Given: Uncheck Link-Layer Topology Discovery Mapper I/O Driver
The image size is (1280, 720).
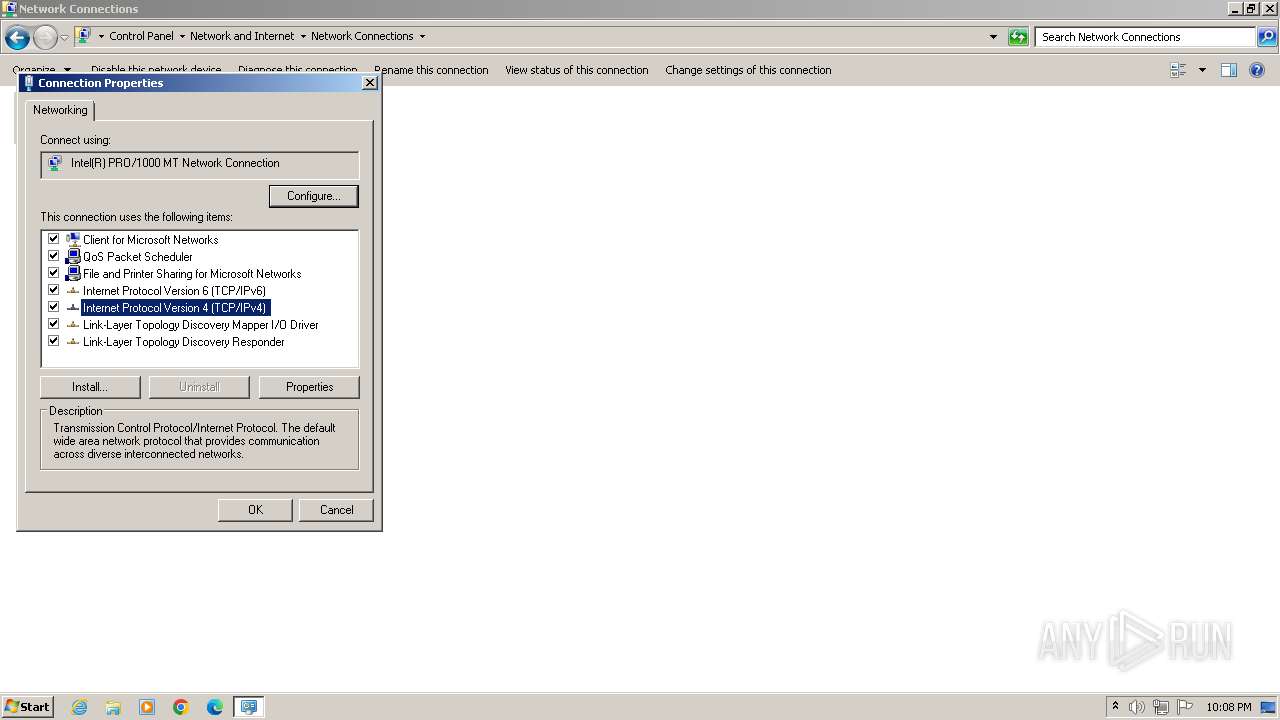Looking at the screenshot, I should (54, 324).
